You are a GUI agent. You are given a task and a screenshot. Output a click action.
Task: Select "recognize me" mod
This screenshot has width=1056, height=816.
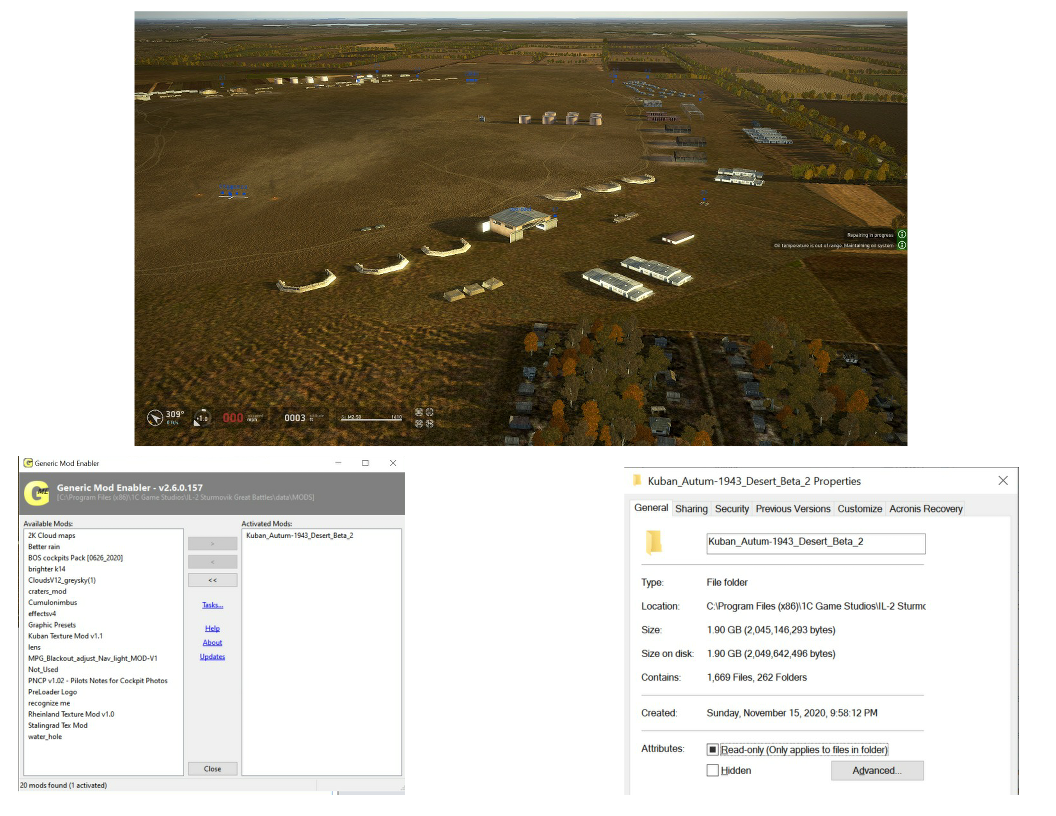pyautogui.click(x=48, y=703)
